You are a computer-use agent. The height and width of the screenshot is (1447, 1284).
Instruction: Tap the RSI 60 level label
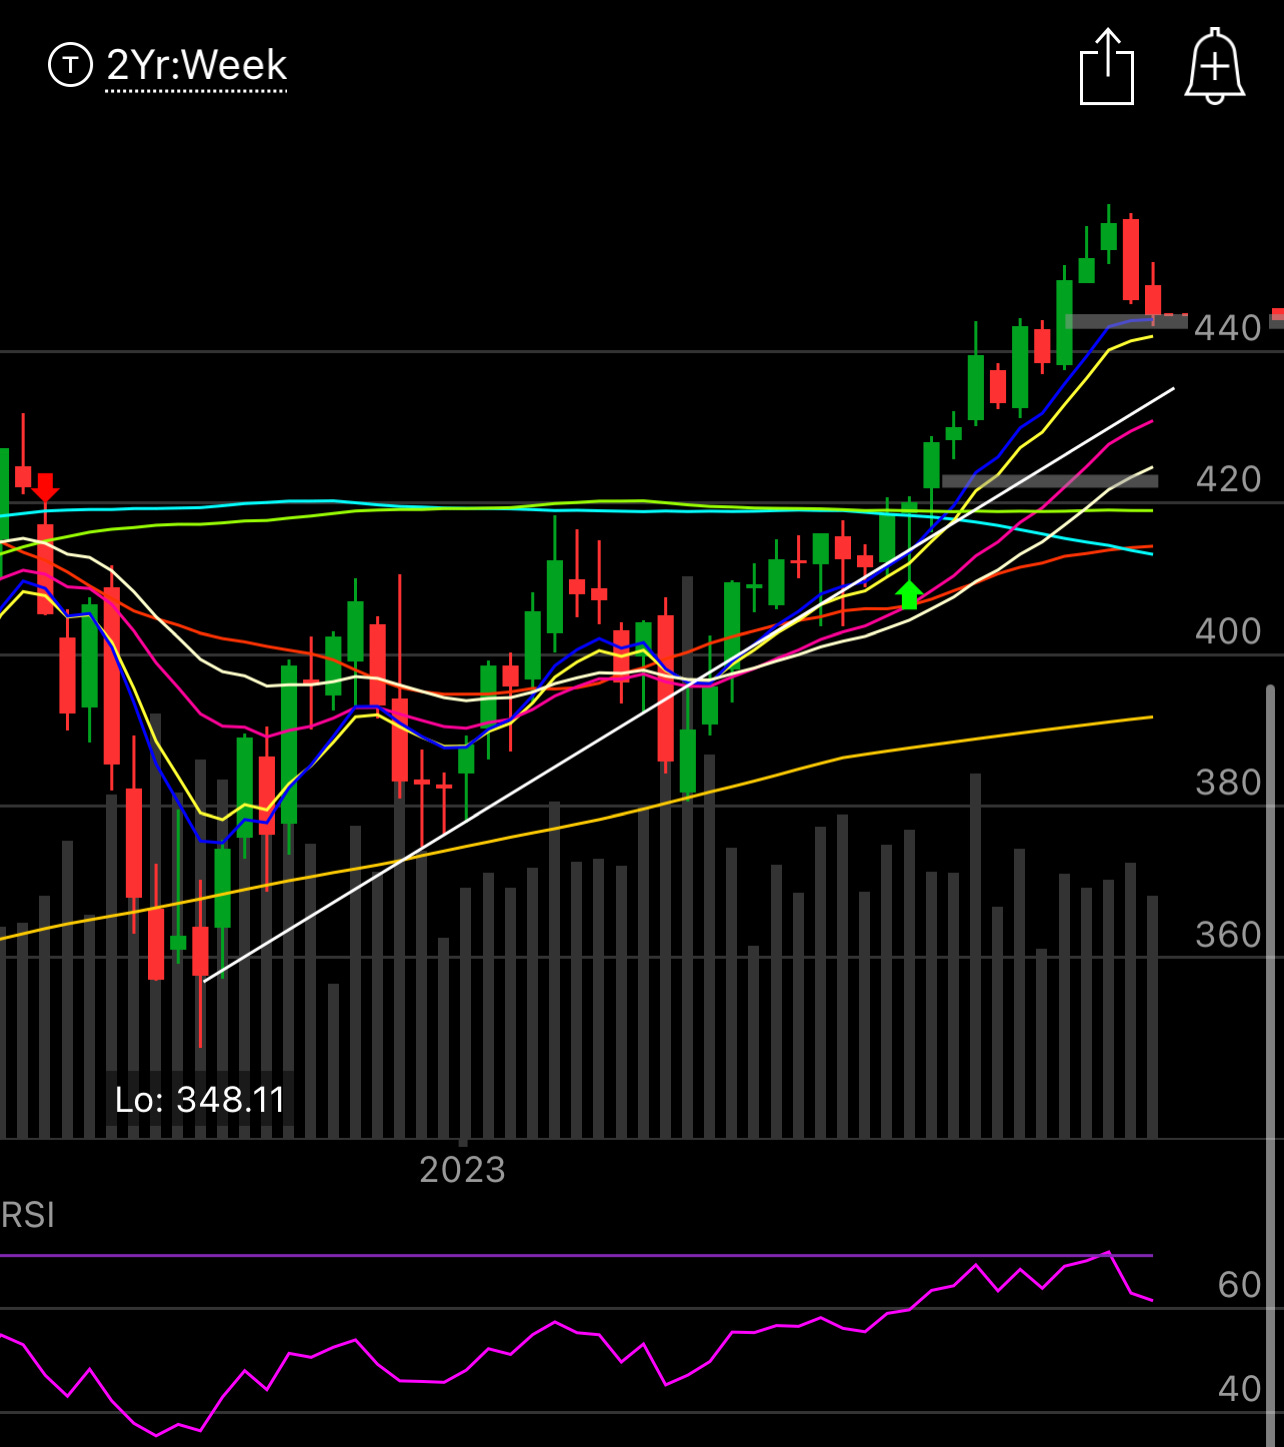point(1240,1284)
